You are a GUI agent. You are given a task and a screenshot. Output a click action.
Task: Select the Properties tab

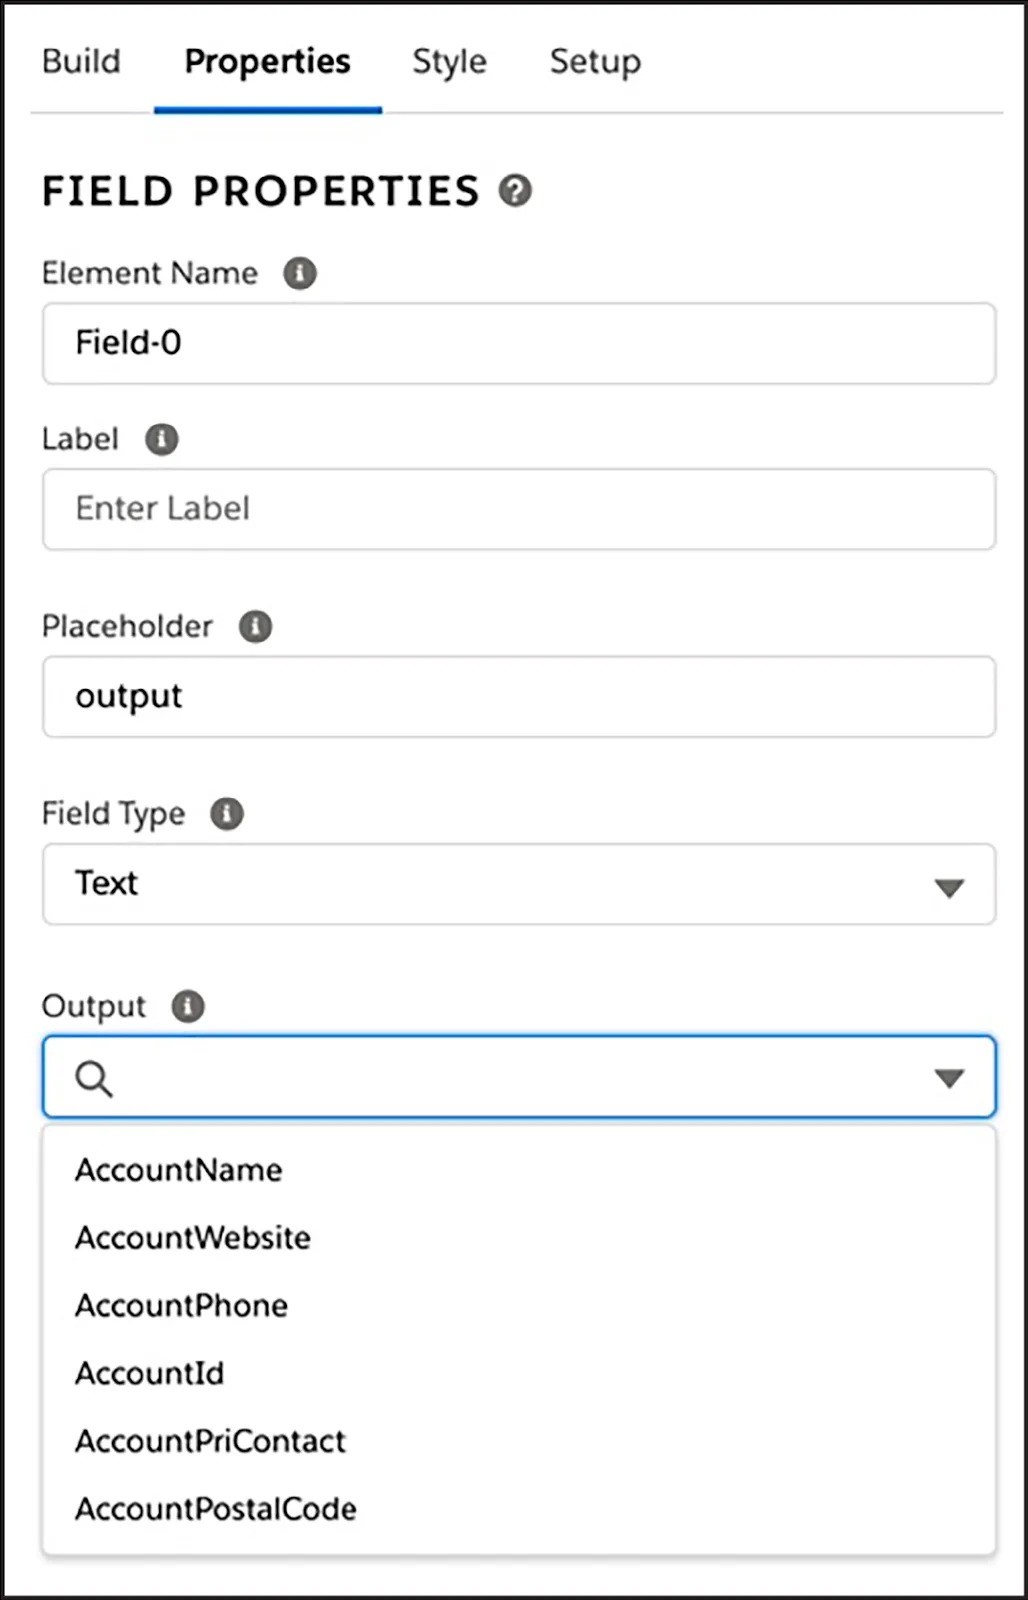coord(267,62)
